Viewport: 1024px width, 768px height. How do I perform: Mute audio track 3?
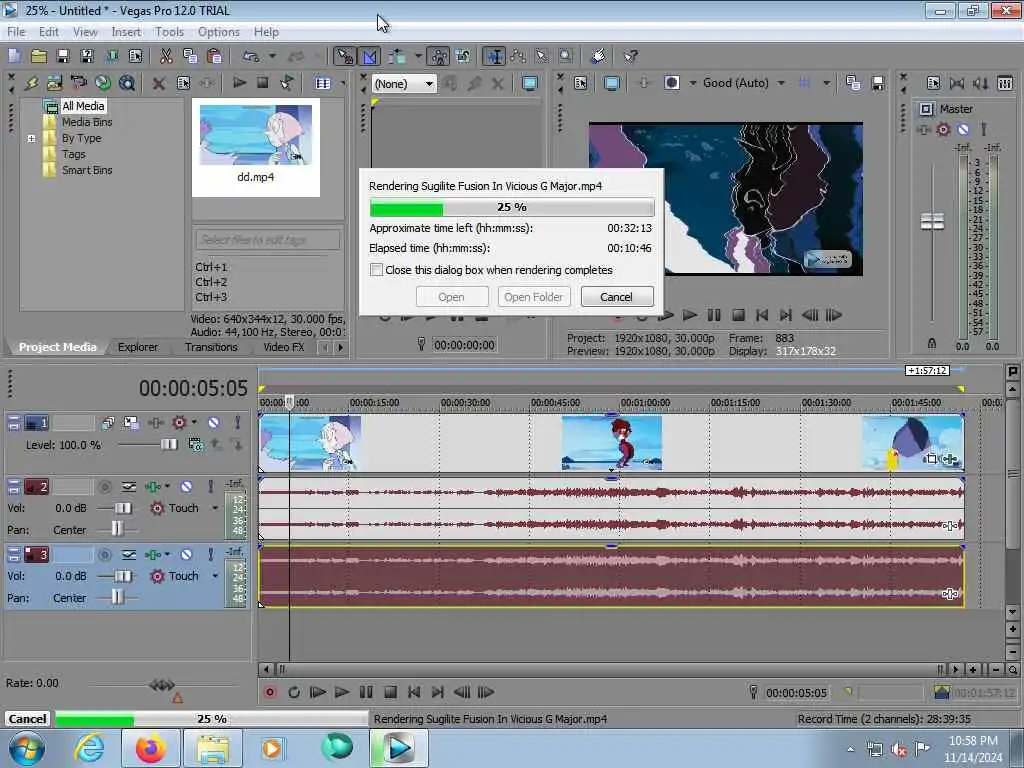pos(187,554)
